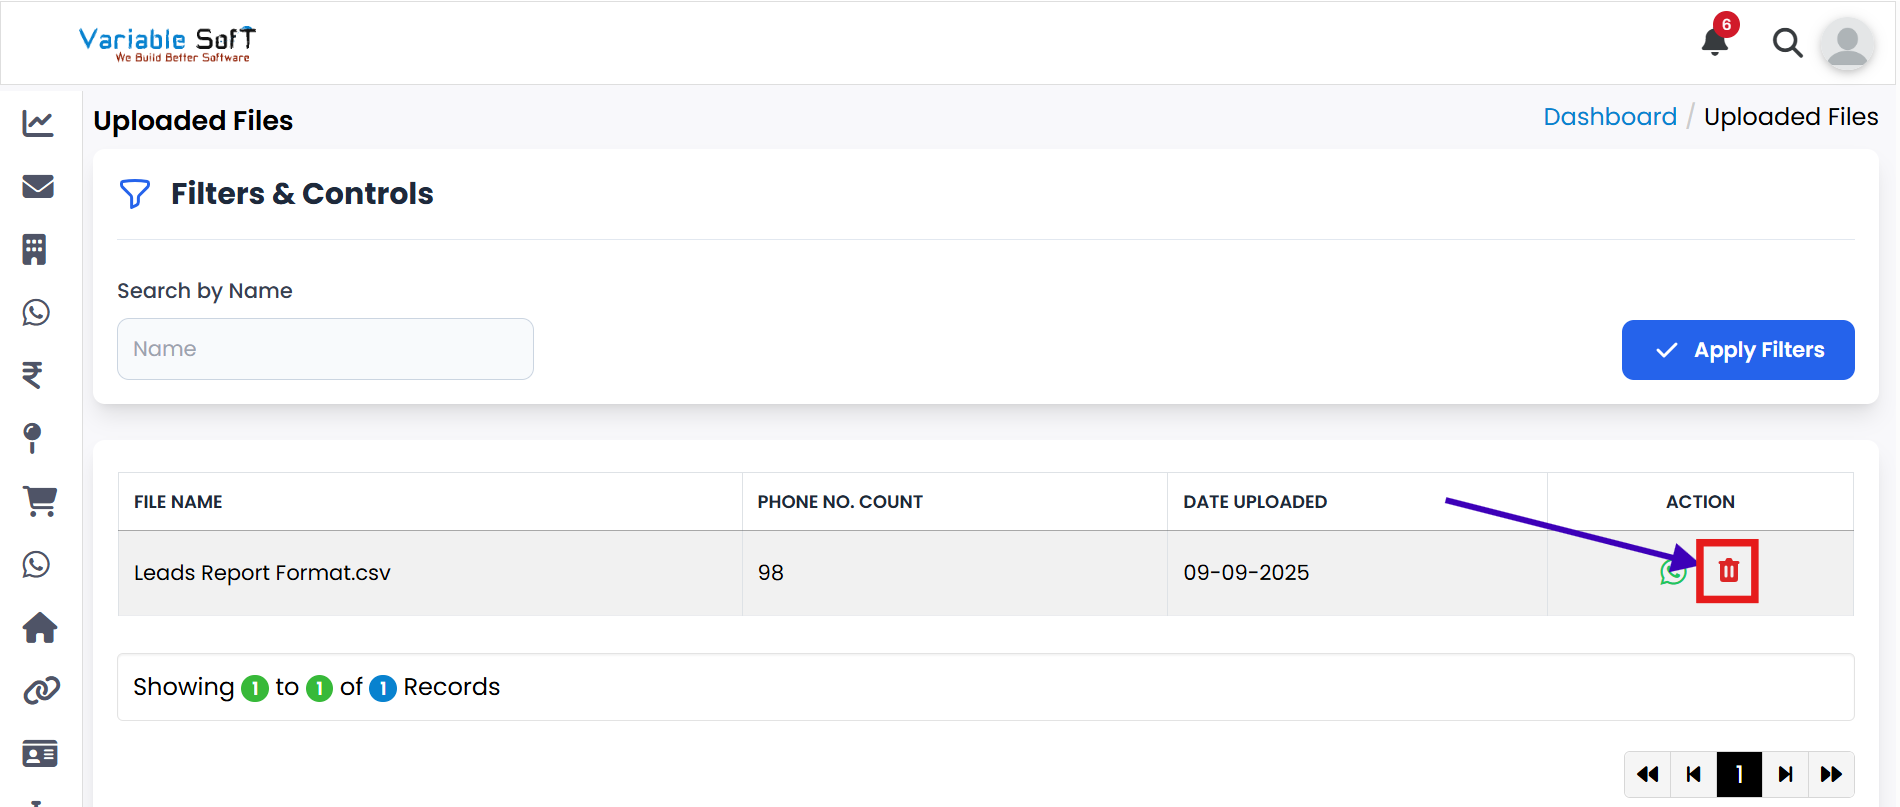Open the notifications bell

[1715, 42]
